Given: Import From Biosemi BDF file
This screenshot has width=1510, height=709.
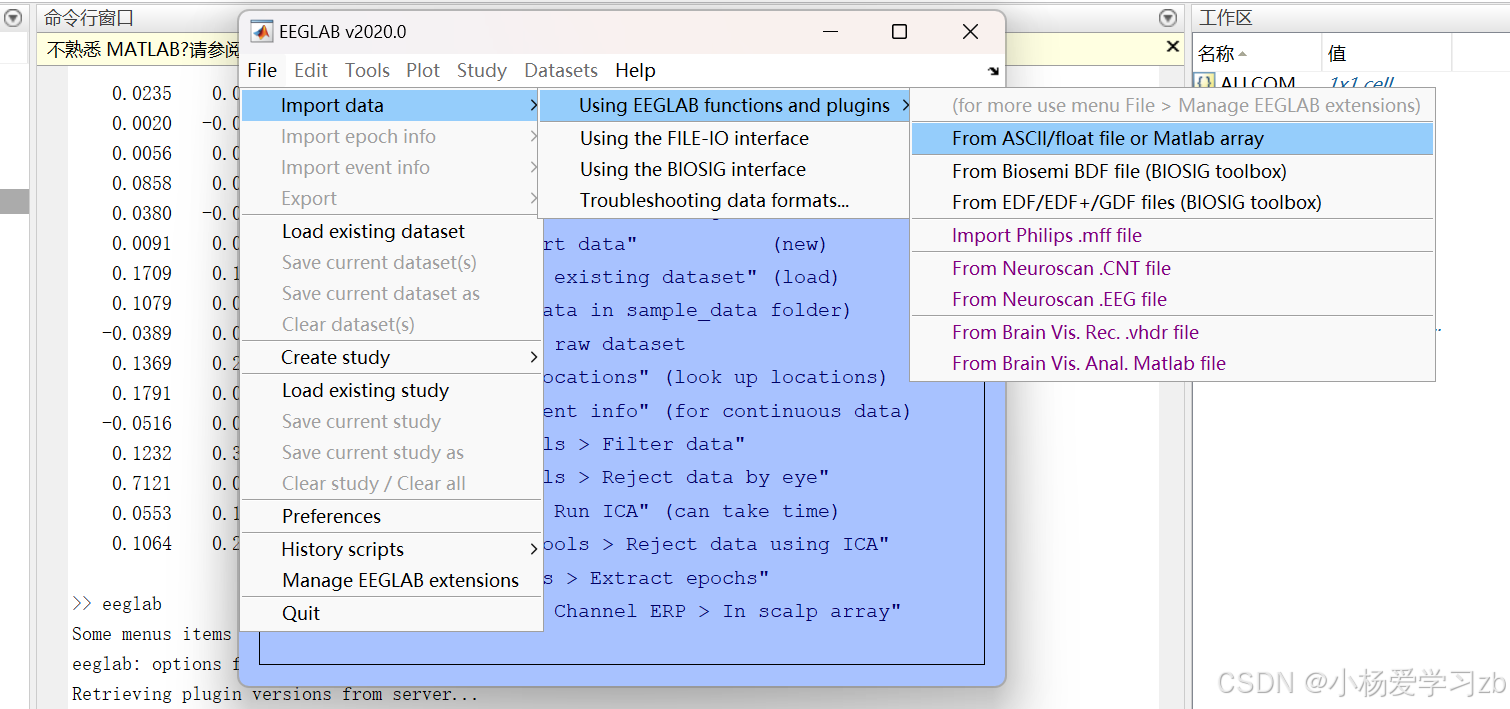Looking at the screenshot, I should coord(1172,171).
